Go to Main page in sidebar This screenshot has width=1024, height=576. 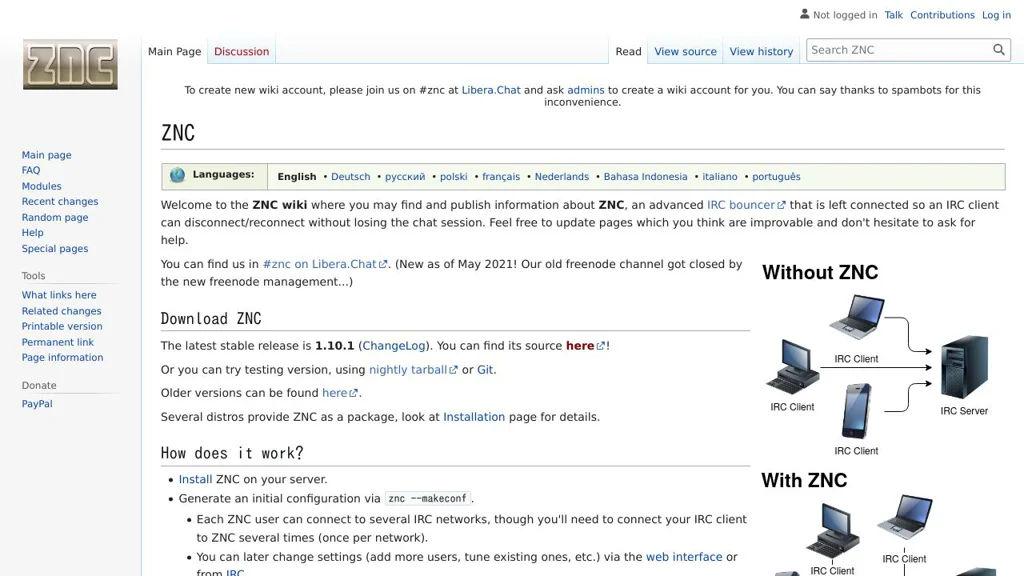coord(46,155)
